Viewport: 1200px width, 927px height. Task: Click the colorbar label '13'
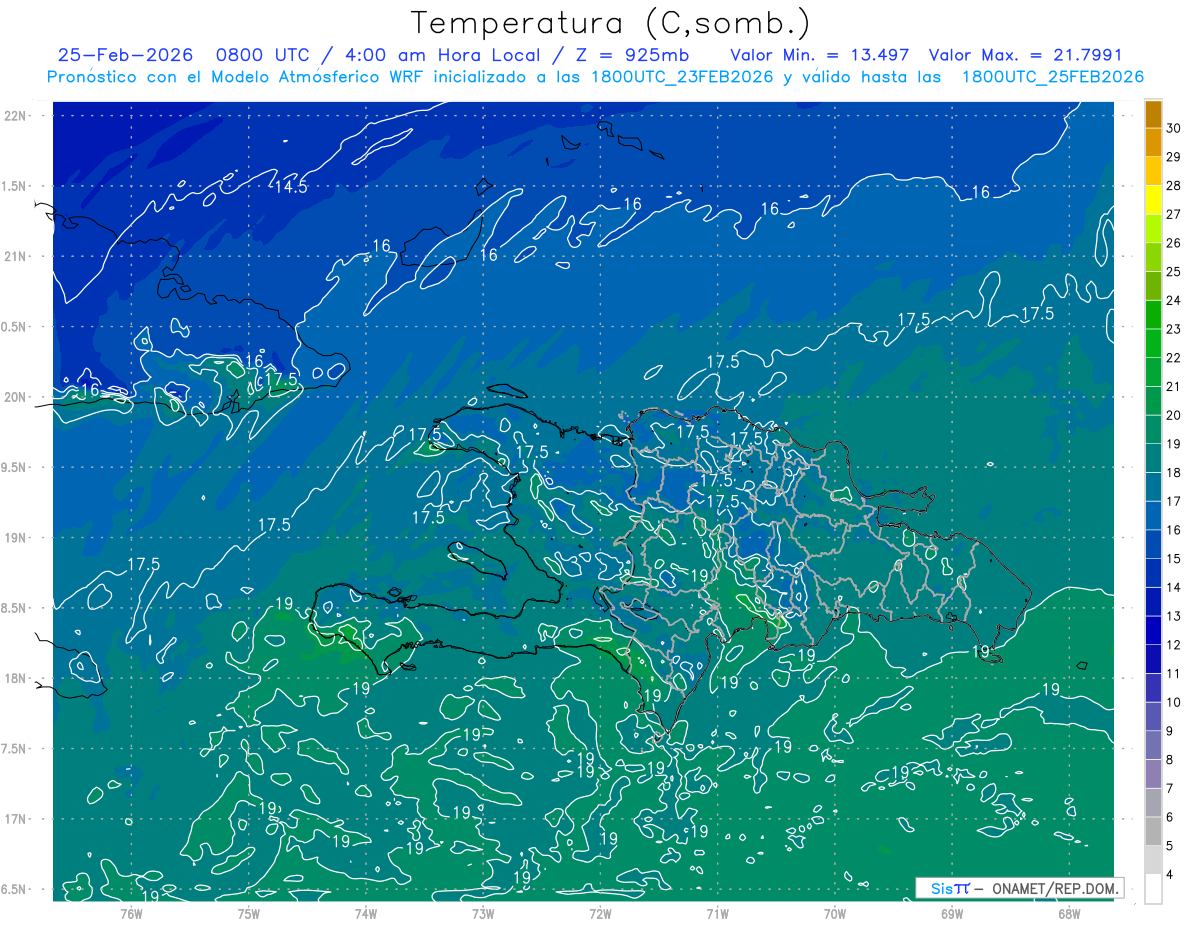click(x=1174, y=617)
